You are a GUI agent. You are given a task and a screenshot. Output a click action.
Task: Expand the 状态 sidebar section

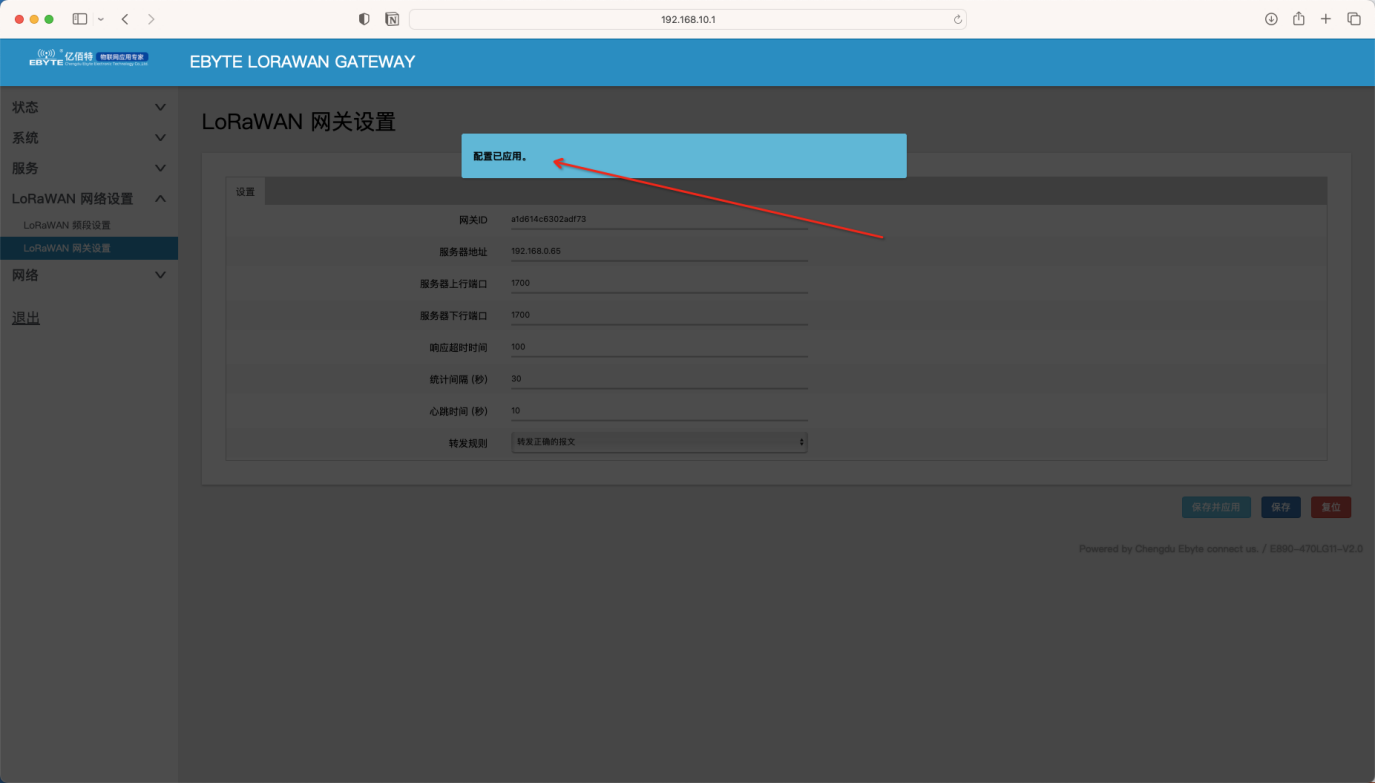point(88,107)
